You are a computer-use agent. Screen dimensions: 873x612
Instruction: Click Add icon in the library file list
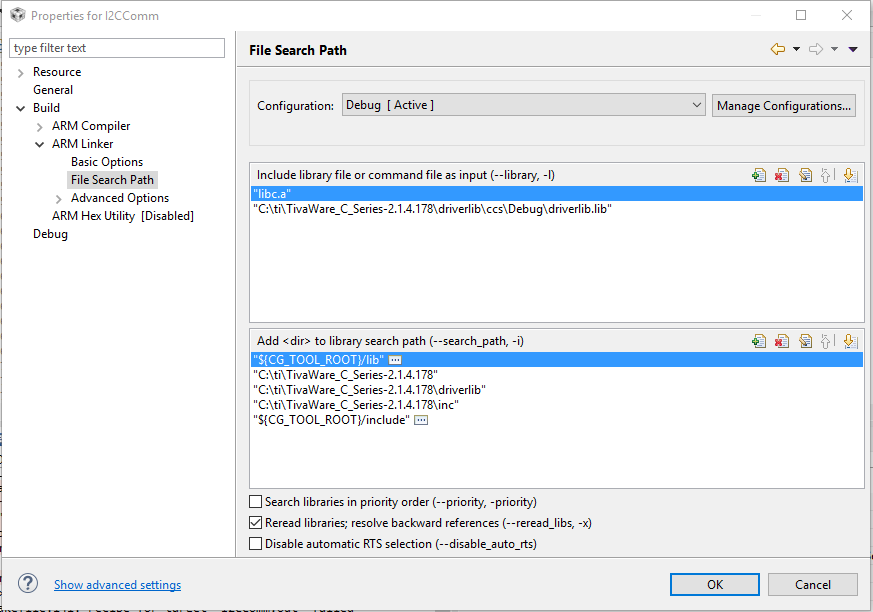click(x=759, y=175)
